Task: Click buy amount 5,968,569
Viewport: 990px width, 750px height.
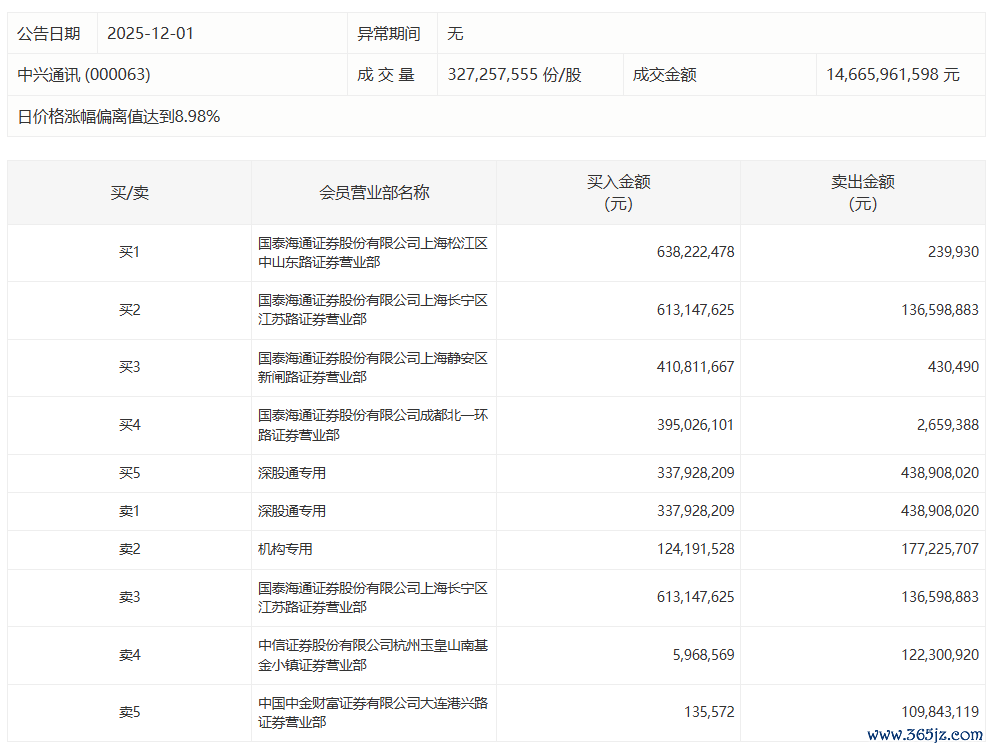Action: (x=703, y=655)
